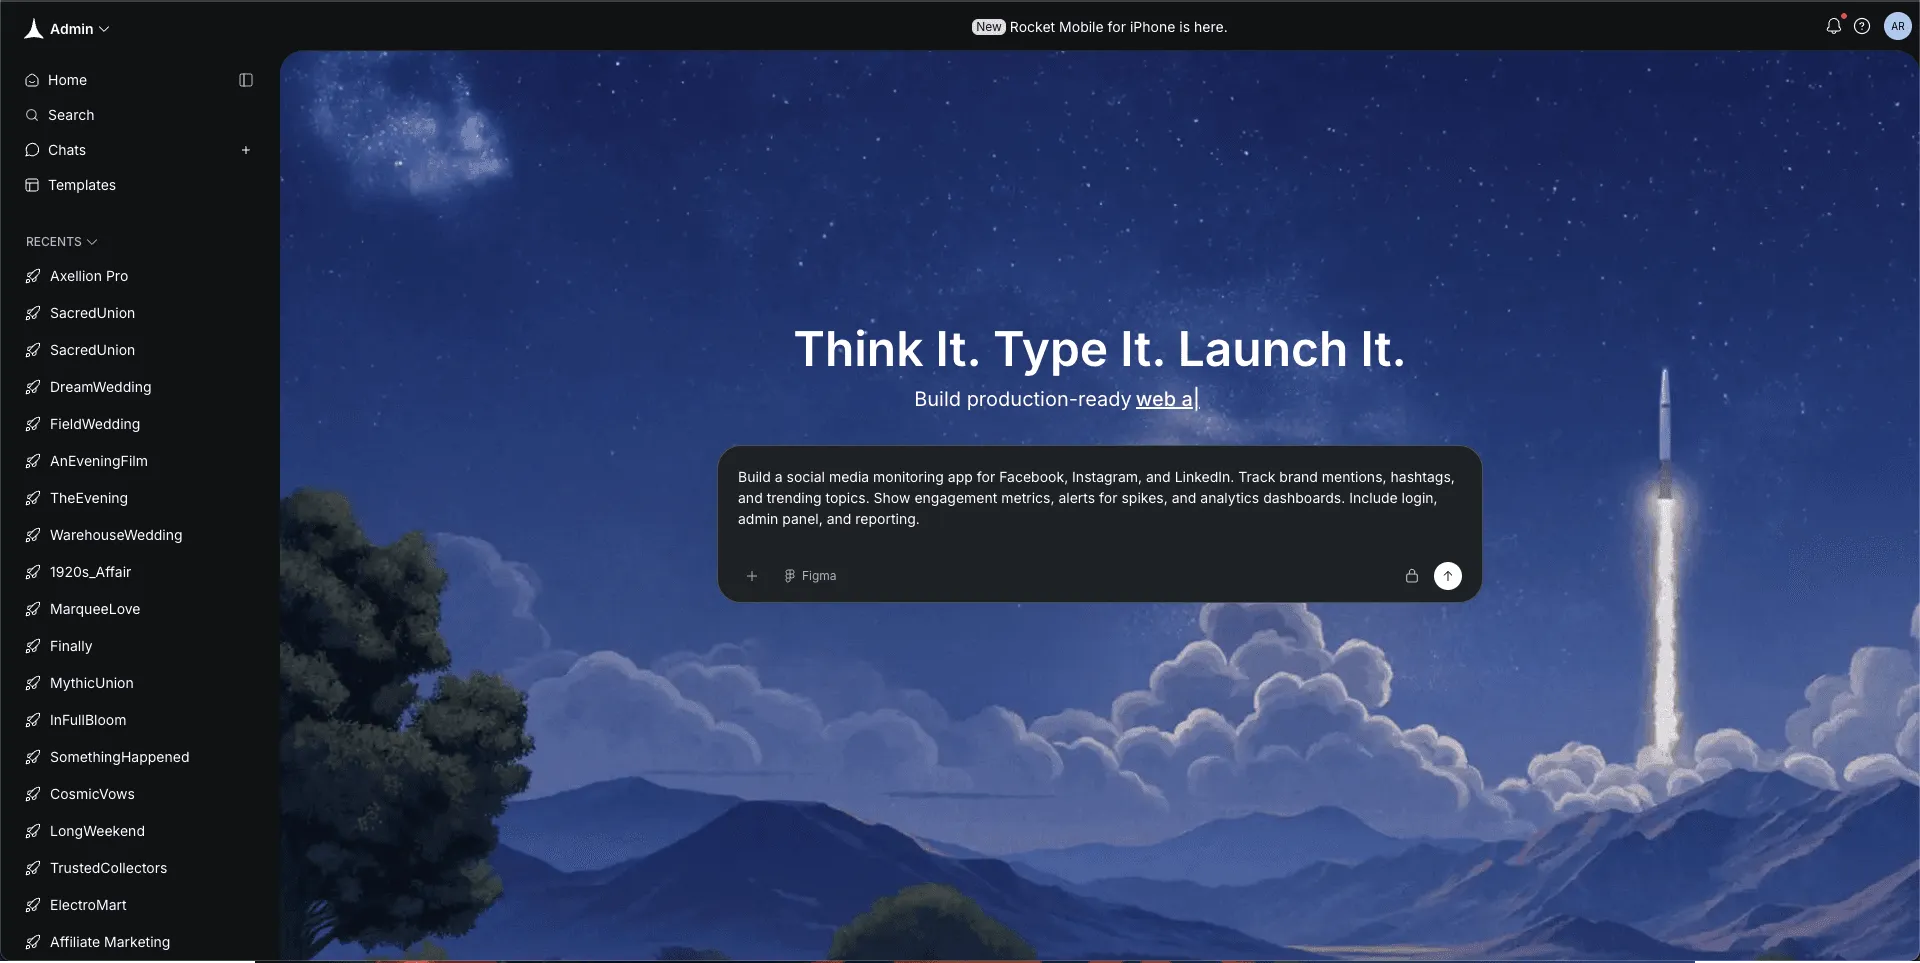Collapse the RECENTS section
Viewport: 1920px width, 963px height.
click(x=62, y=242)
